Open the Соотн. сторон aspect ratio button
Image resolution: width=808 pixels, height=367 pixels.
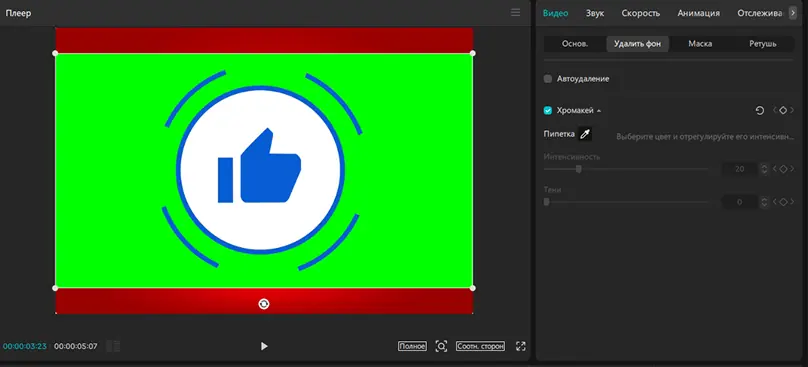coord(480,346)
